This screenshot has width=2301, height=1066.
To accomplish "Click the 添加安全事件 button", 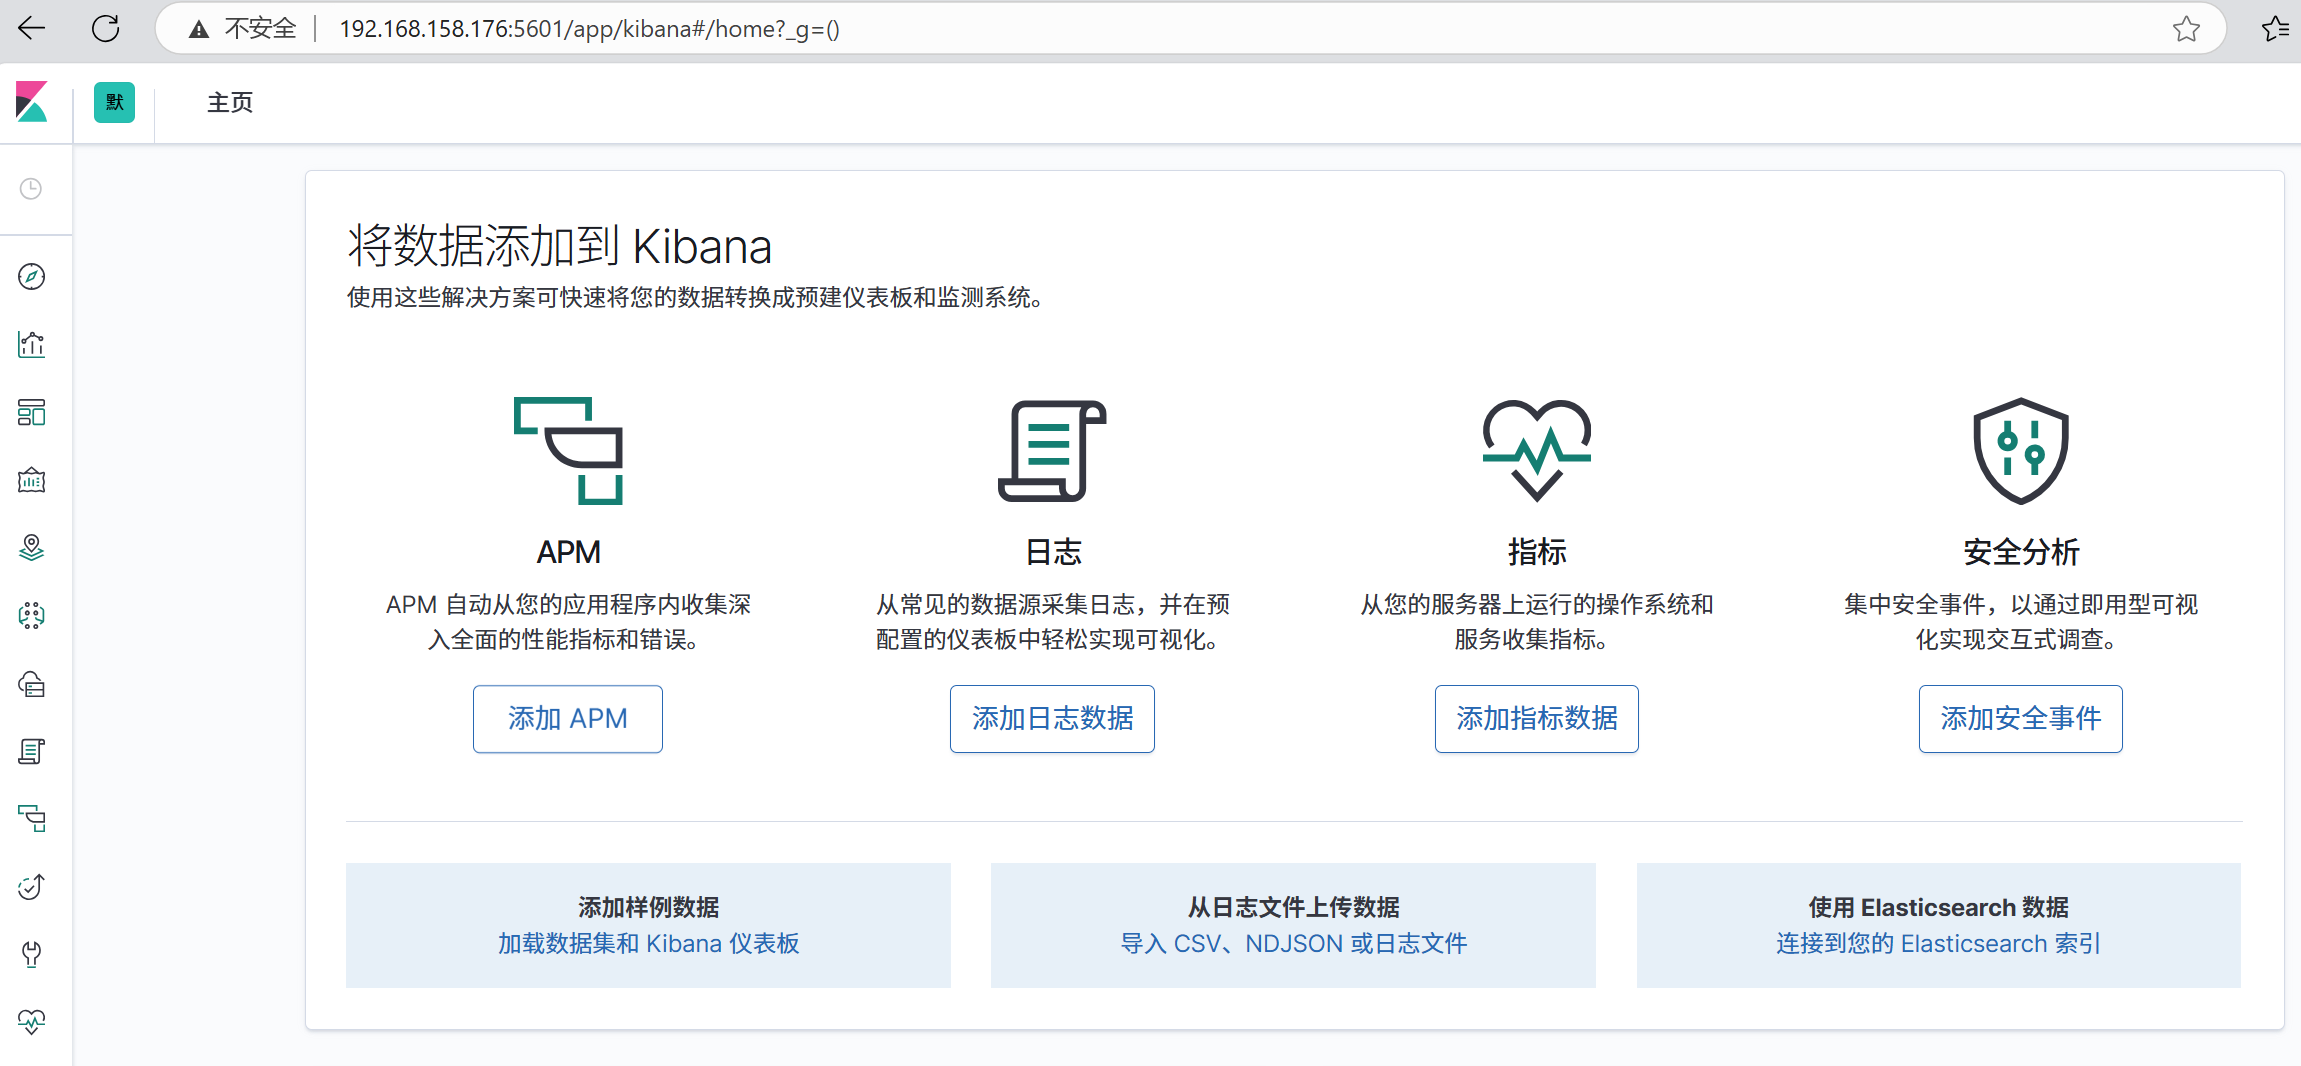I will tap(2021, 719).
